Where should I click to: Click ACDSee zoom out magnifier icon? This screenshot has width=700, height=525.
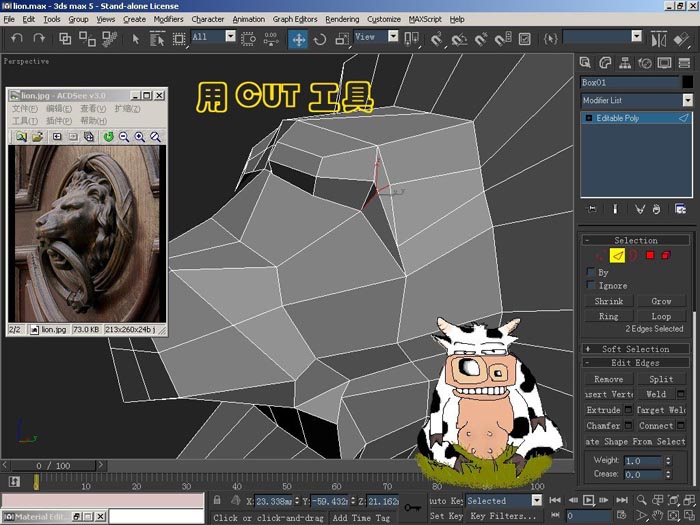tap(124, 137)
